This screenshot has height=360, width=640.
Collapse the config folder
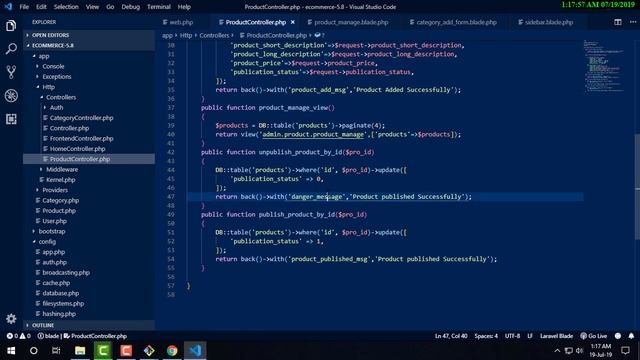click(47, 242)
